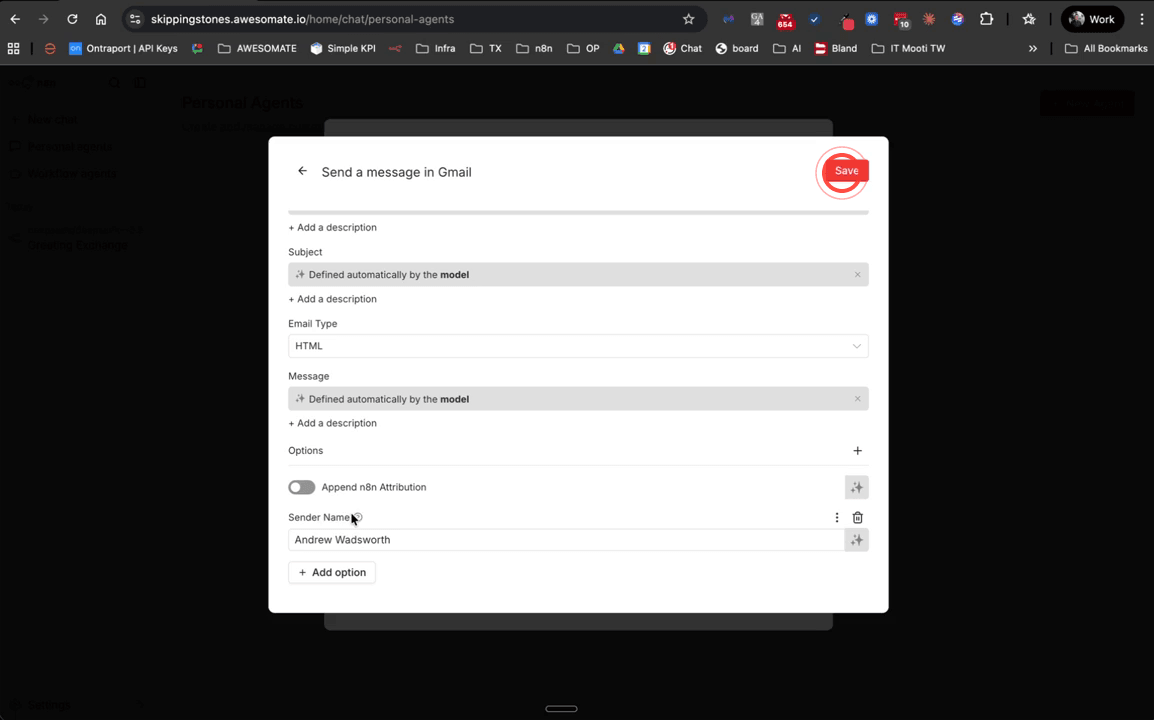Remove the Subject model-defined value chip
This screenshot has height=720, width=1154.
[857, 274]
